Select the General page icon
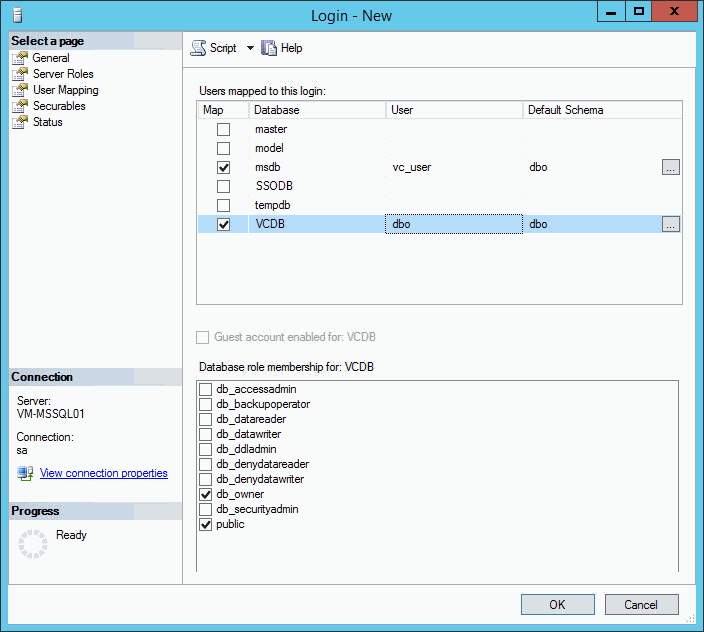Image resolution: width=704 pixels, height=632 pixels. pyautogui.click(x=19, y=58)
